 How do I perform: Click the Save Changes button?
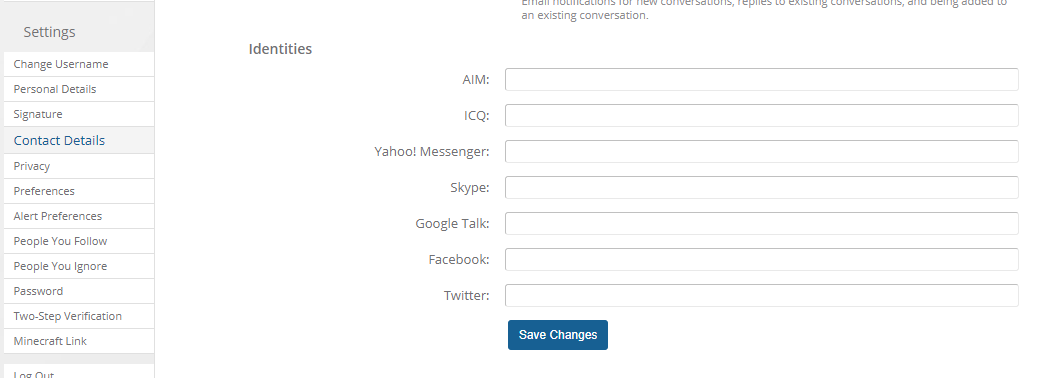557,335
